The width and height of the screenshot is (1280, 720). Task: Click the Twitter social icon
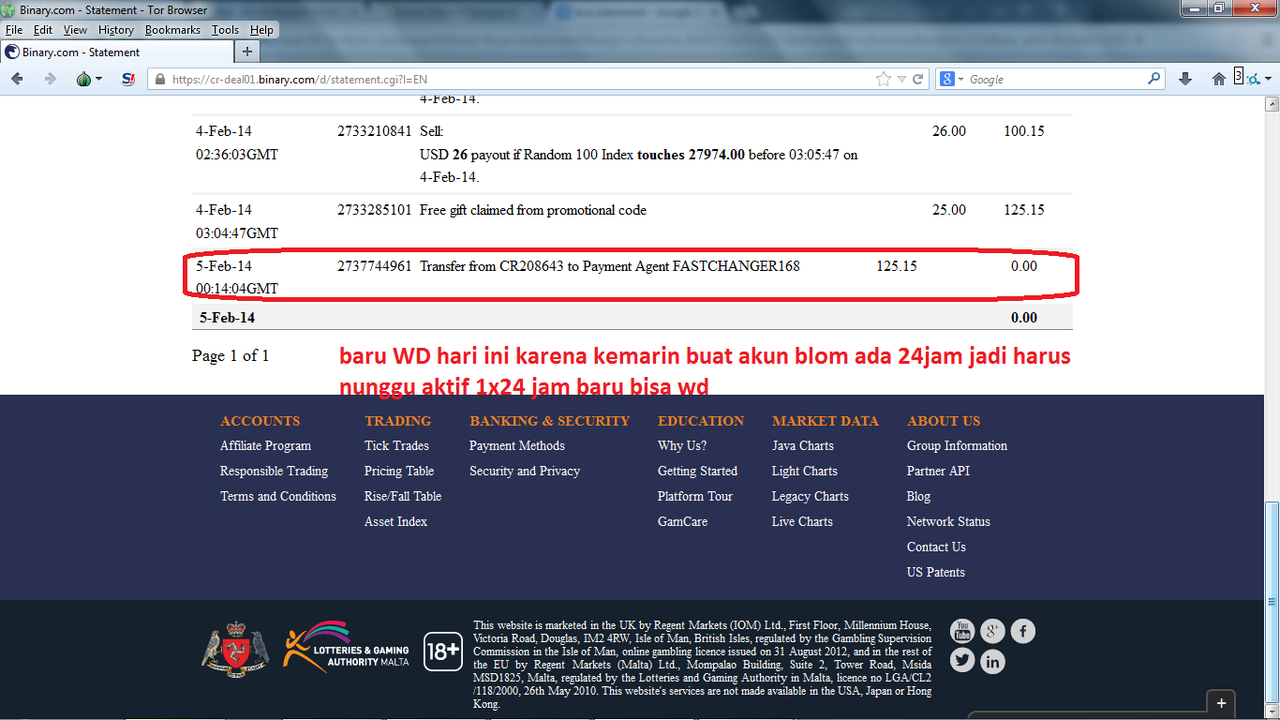point(962,661)
